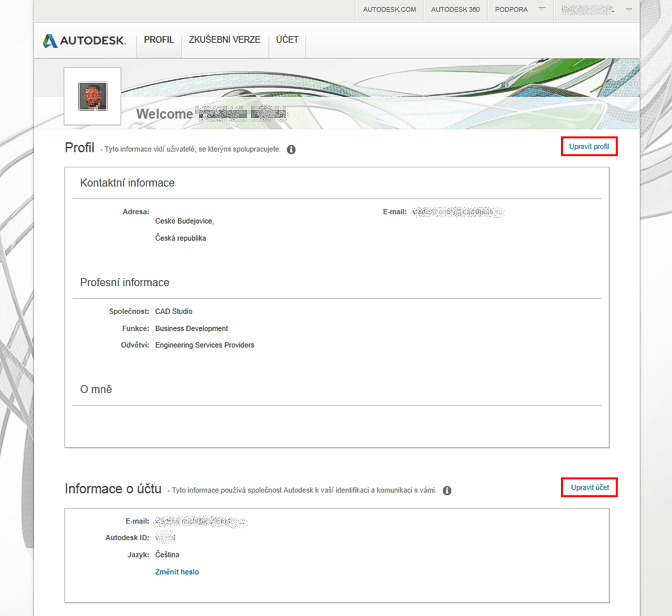Viewport: 672px width, 616px height.
Task: Click the profile avatar picture
Action: click(93, 96)
